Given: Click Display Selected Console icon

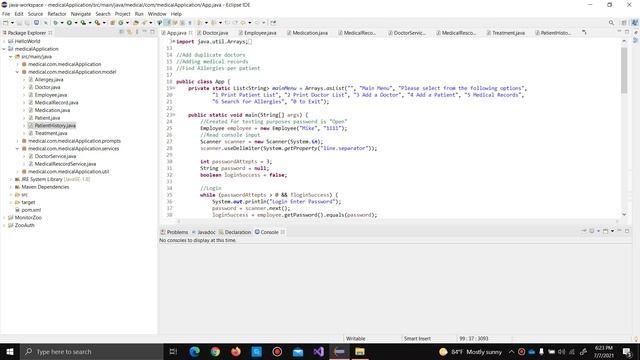Looking at the screenshot, I should [x=592, y=231].
